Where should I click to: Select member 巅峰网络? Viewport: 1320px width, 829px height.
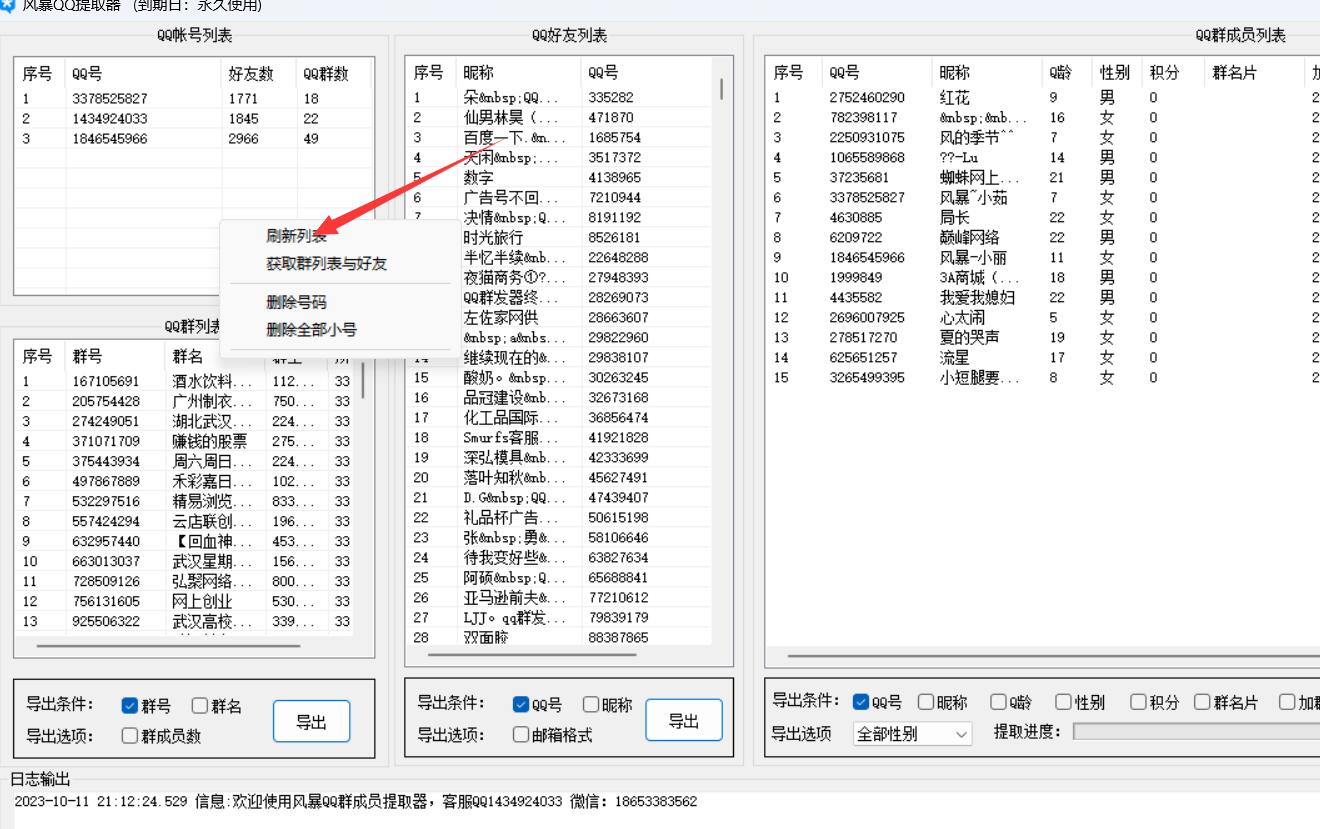(1044, 238)
